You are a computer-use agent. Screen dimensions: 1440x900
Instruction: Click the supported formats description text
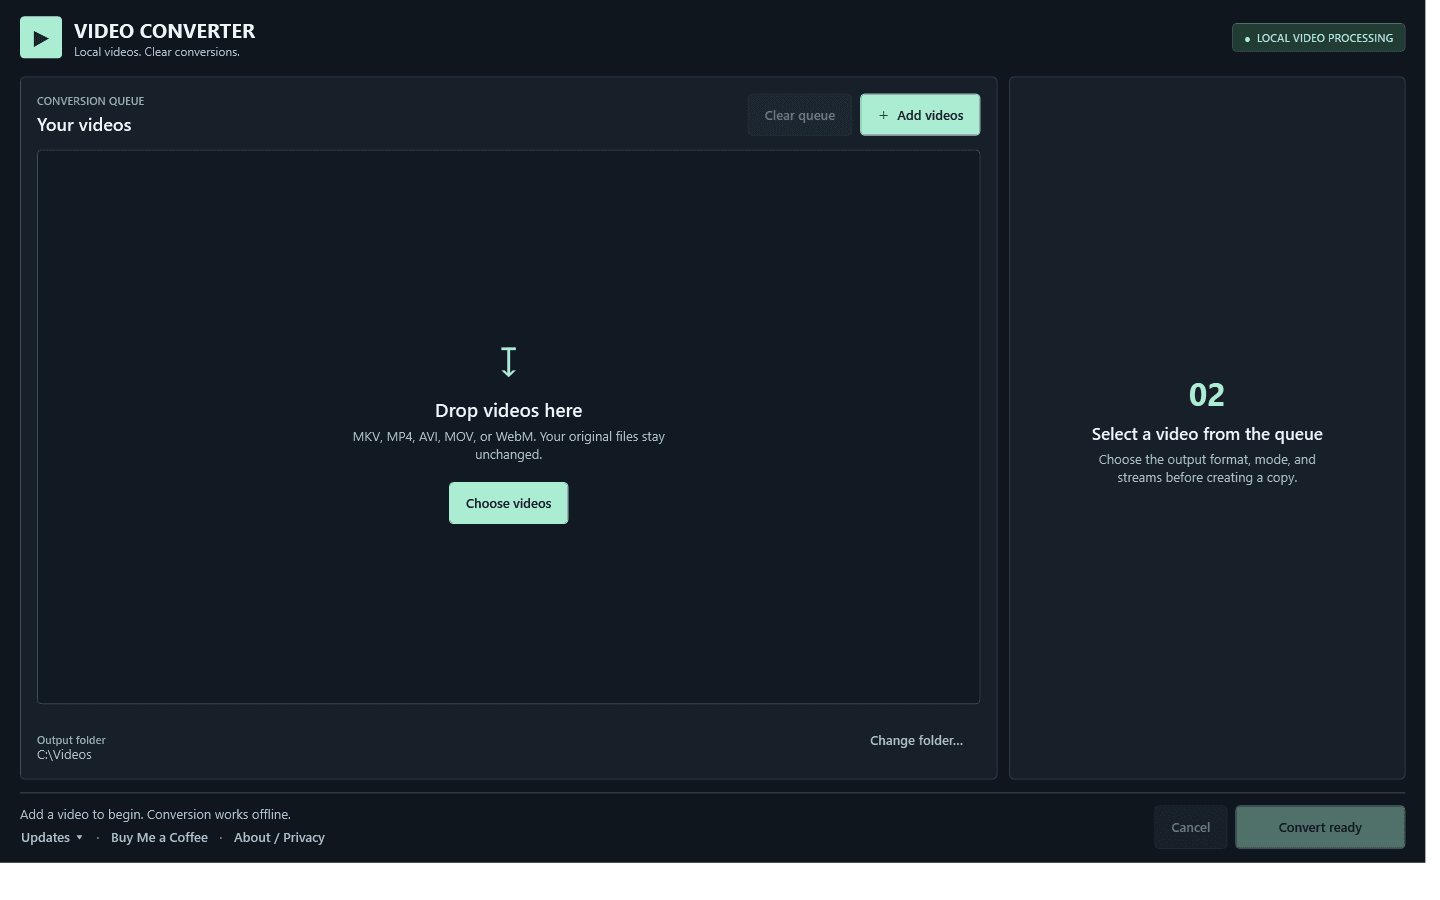click(x=508, y=446)
